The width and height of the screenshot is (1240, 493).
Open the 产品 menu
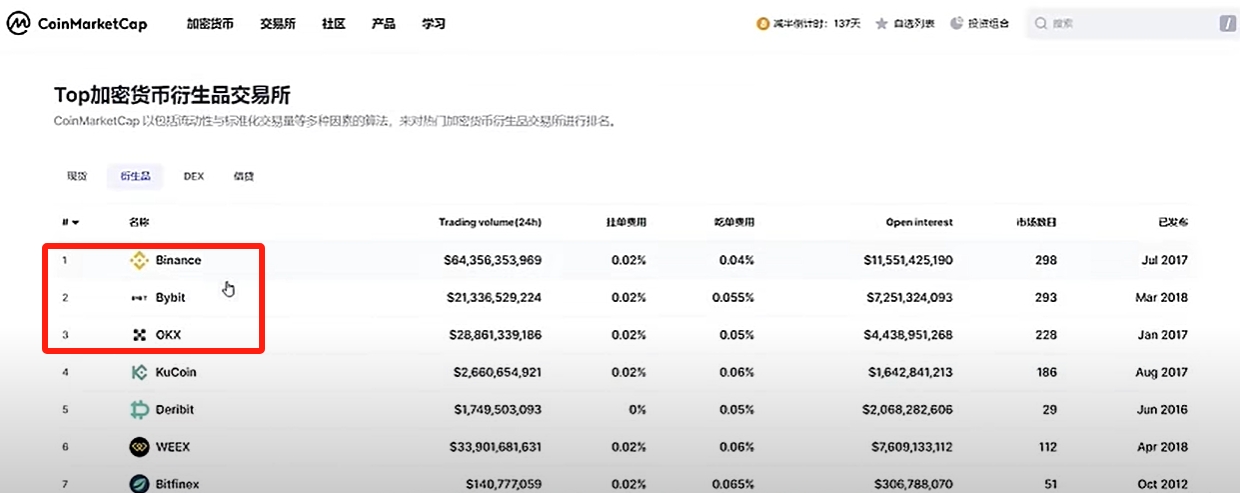click(x=383, y=23)
